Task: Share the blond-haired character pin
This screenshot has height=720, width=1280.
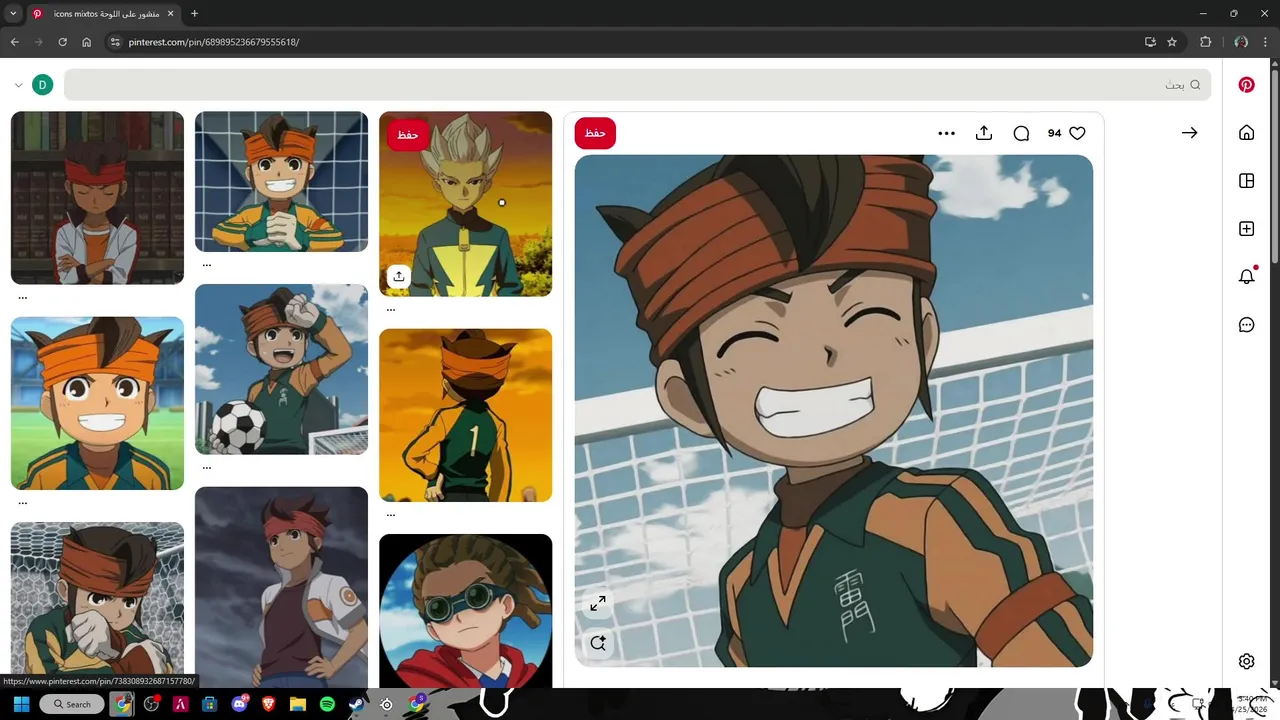Action: [398, 276]
